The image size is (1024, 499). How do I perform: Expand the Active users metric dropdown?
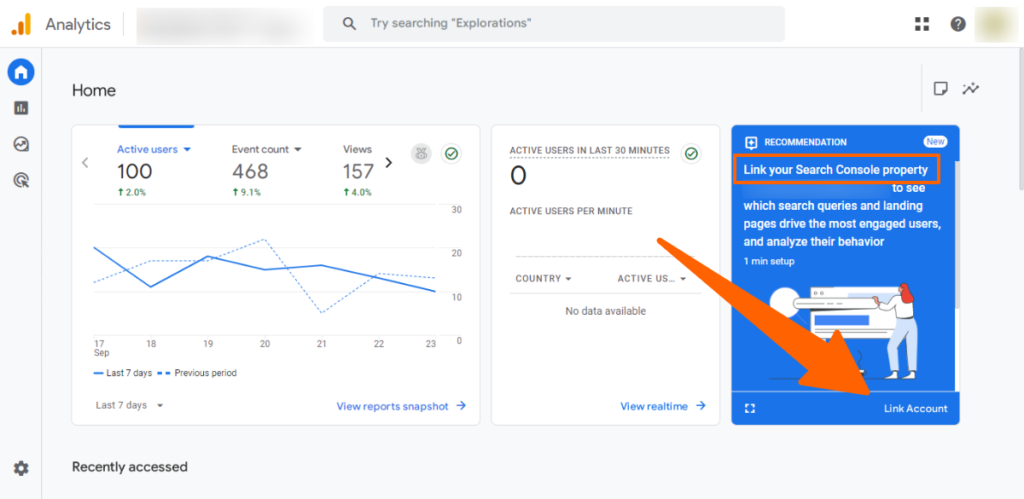click(x=186, y=150)
